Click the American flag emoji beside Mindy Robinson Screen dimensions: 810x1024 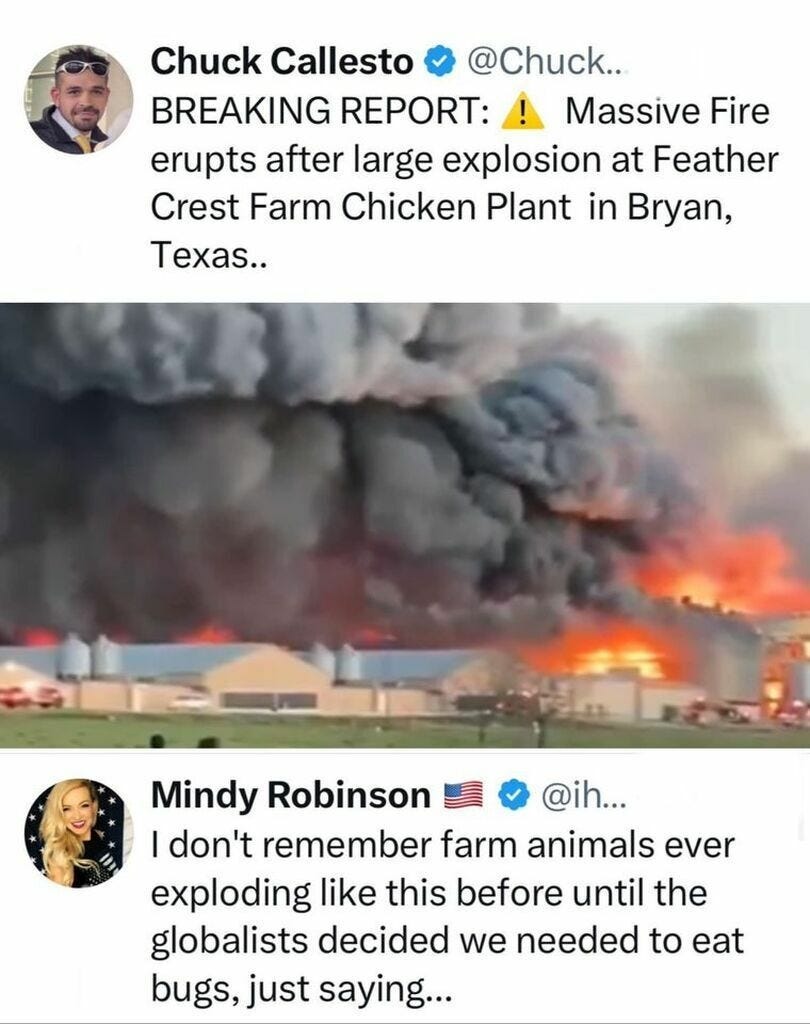[x=463, y=795]
